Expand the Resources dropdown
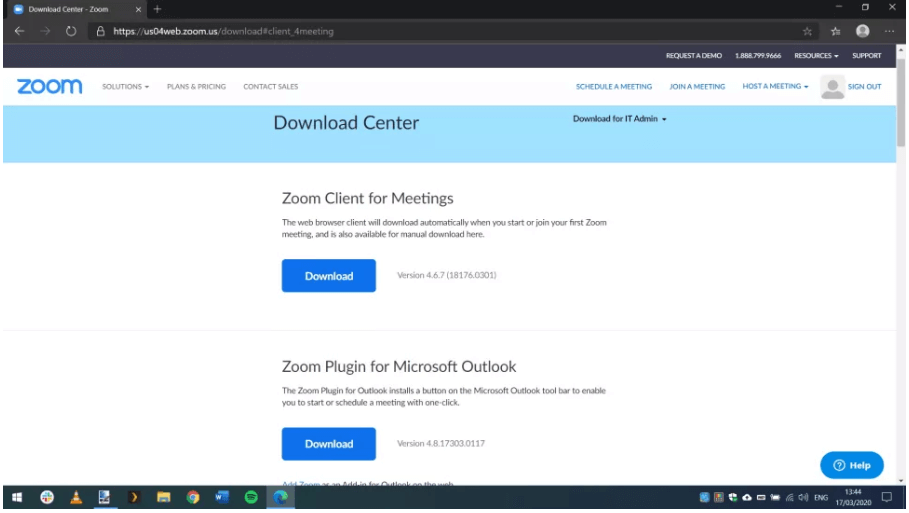This screenshot has height=513, width=909. [x=816, y=56]
